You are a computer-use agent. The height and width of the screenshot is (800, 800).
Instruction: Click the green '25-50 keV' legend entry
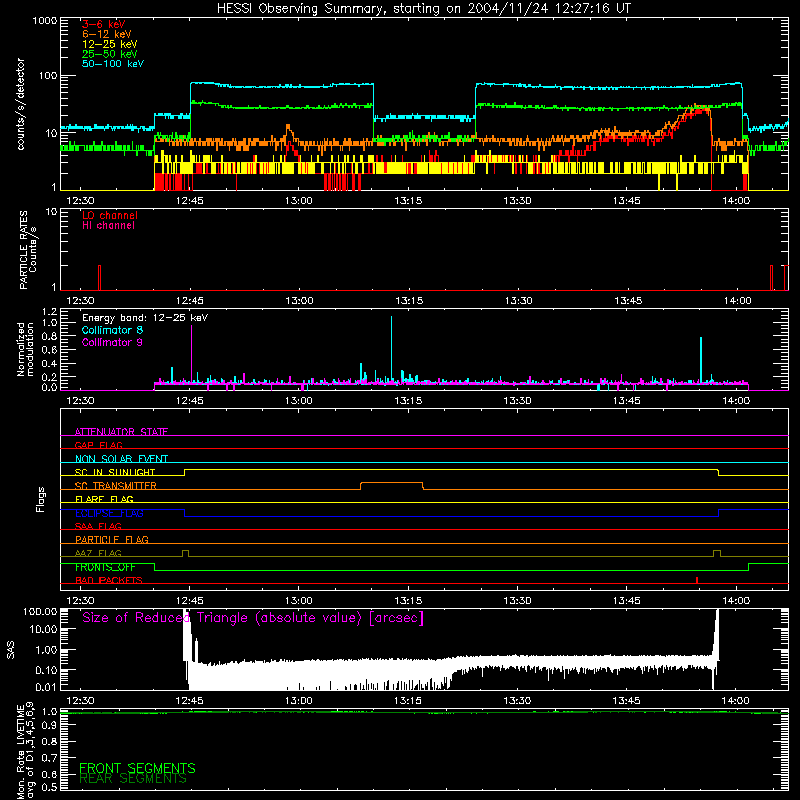point(110,54)
